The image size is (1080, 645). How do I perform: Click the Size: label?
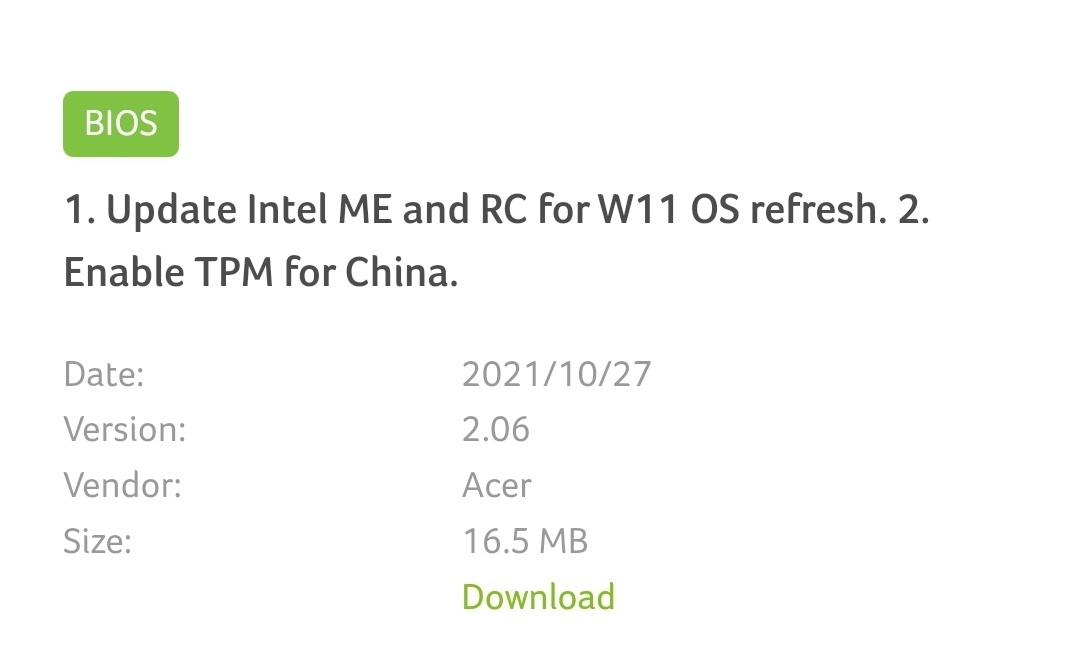point(97,541)
